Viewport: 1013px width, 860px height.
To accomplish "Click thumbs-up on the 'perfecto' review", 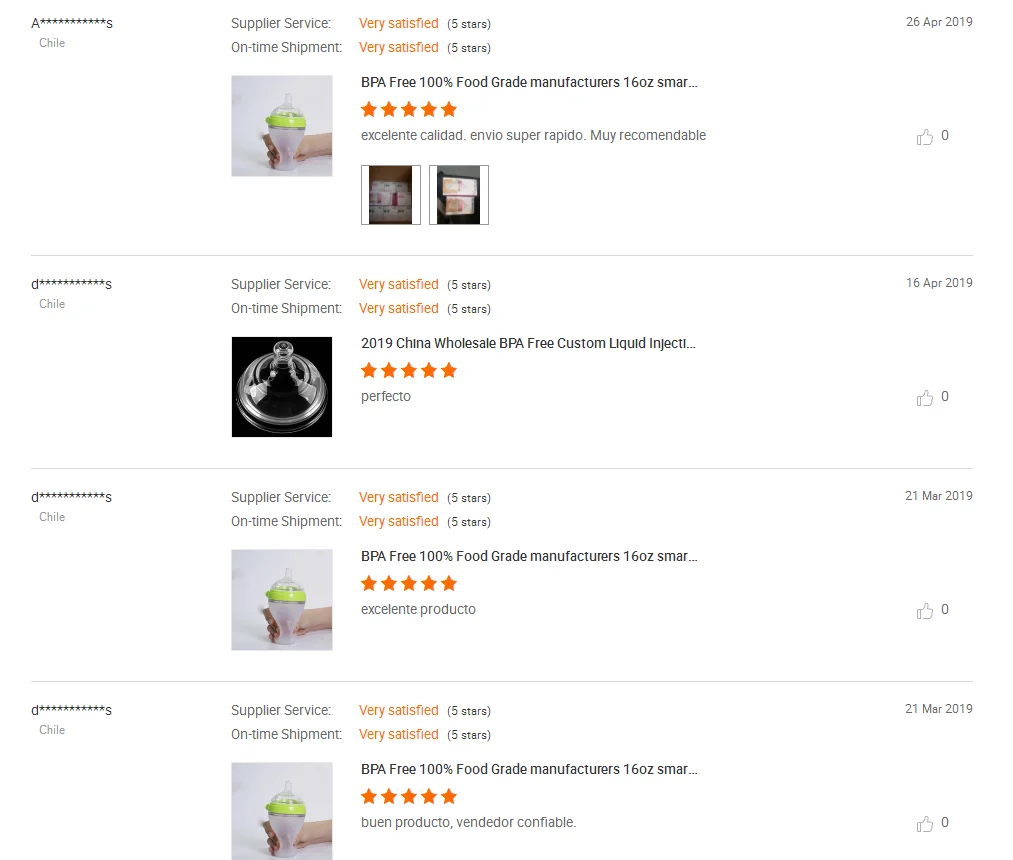I will click(924, 397).
